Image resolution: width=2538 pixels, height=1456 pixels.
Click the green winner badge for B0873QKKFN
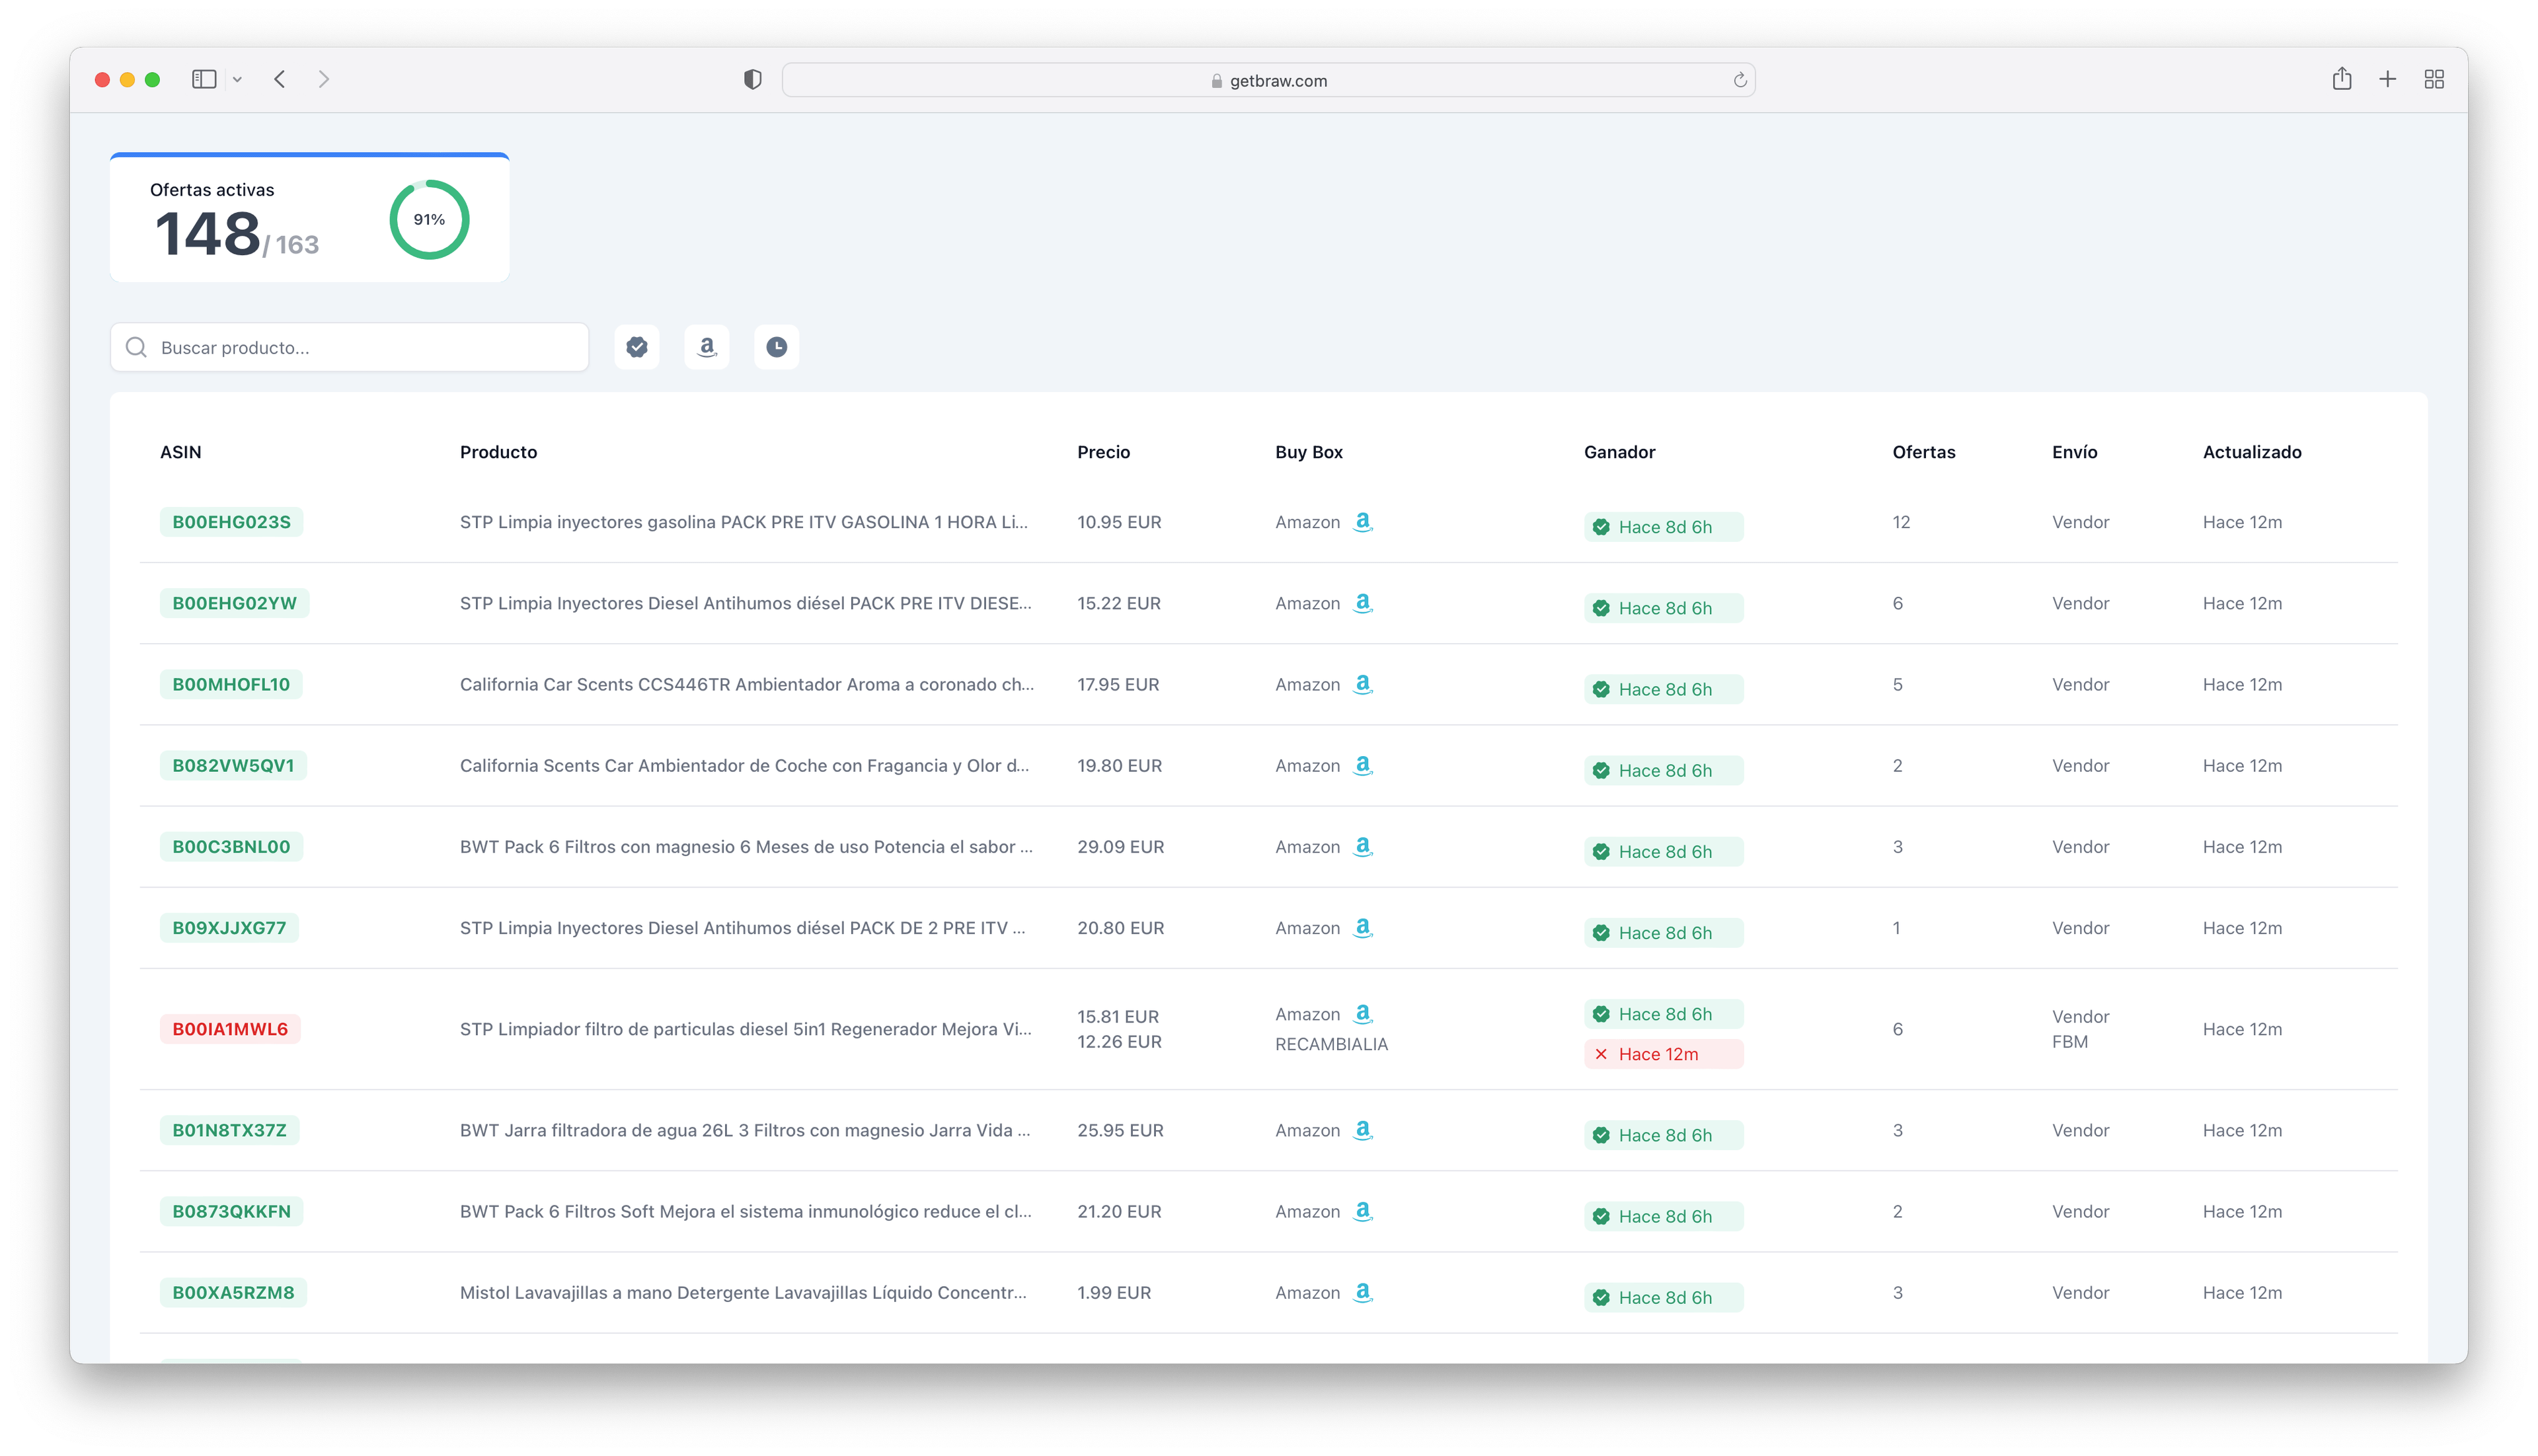1663,1216
